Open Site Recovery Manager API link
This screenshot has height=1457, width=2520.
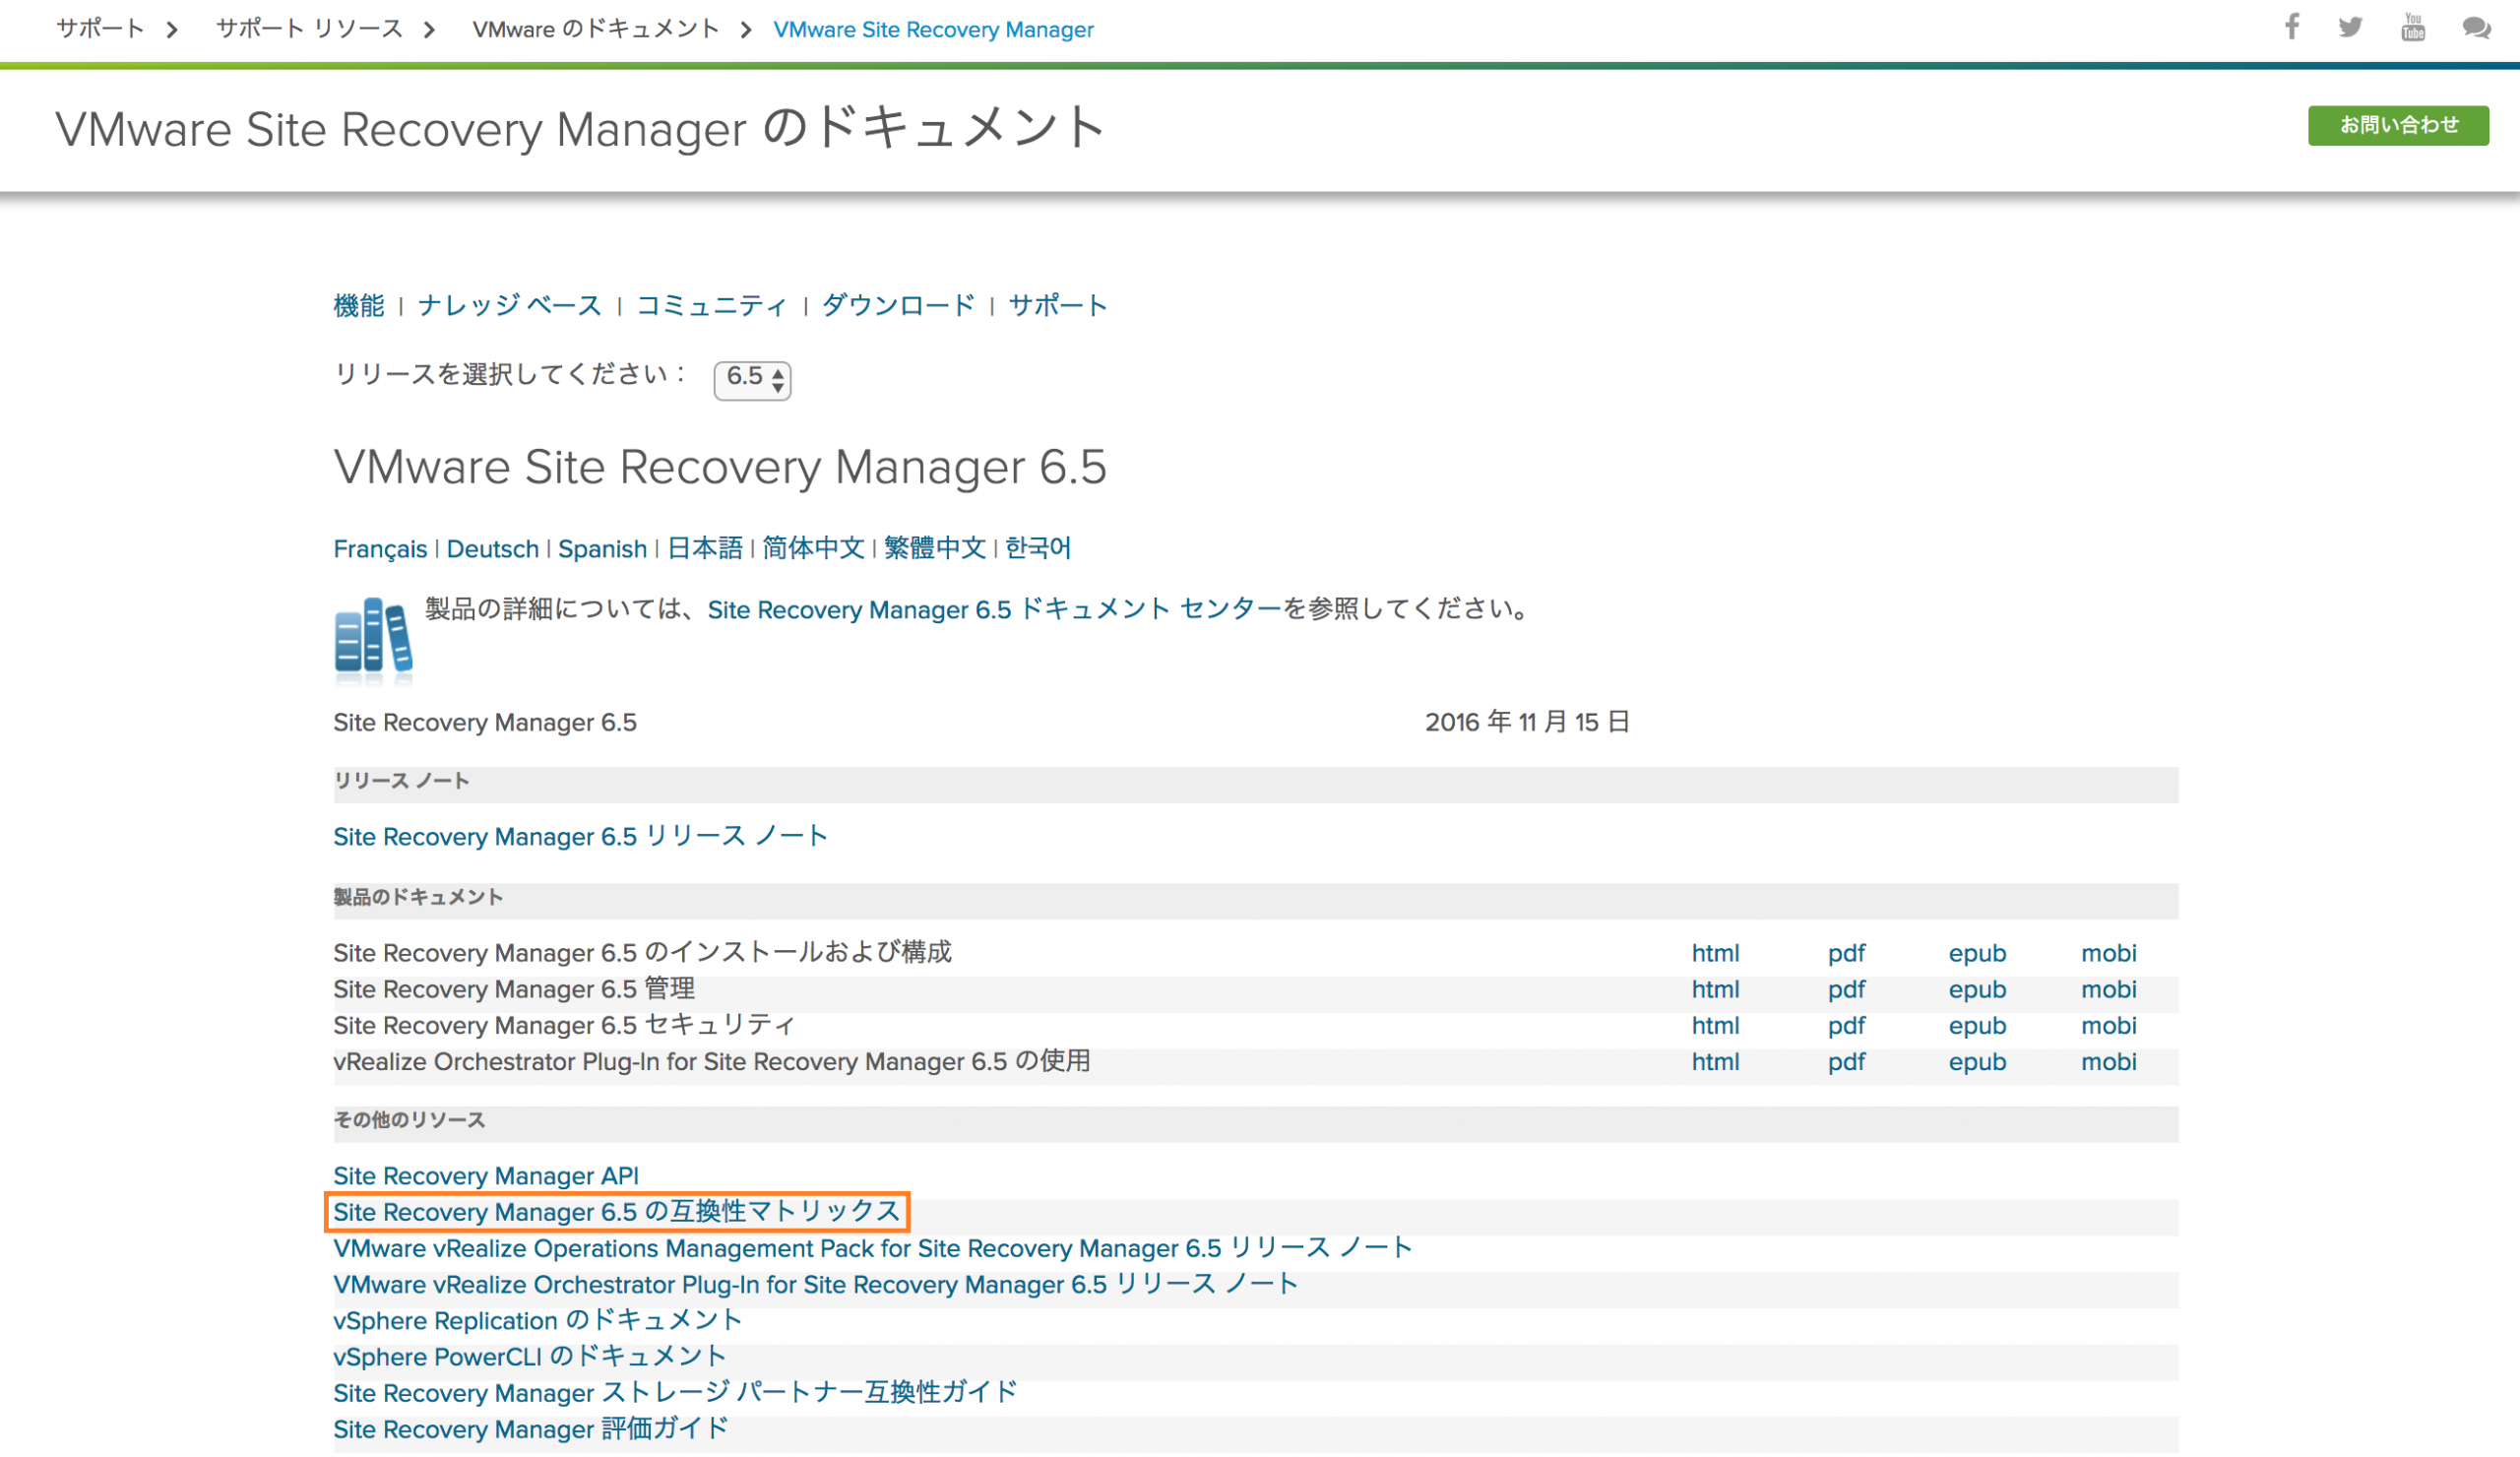pyautogui.click(x=486, y=1175)
